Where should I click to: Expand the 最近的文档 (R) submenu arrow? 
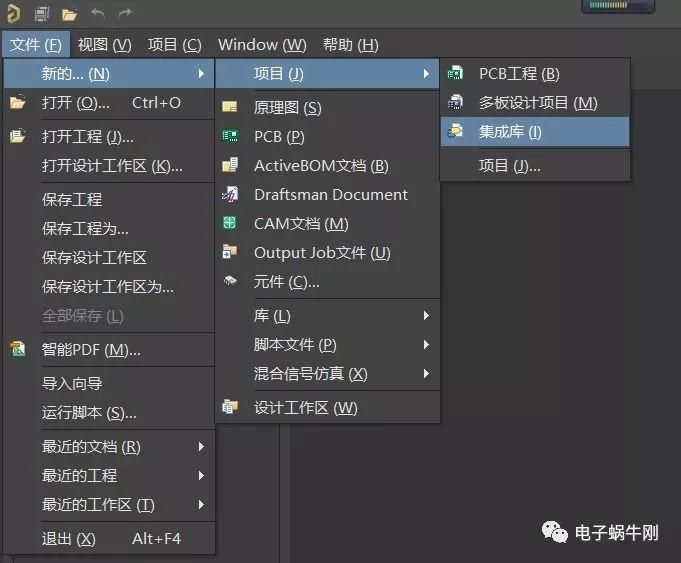pyautogui.click(x=201, y=447)
